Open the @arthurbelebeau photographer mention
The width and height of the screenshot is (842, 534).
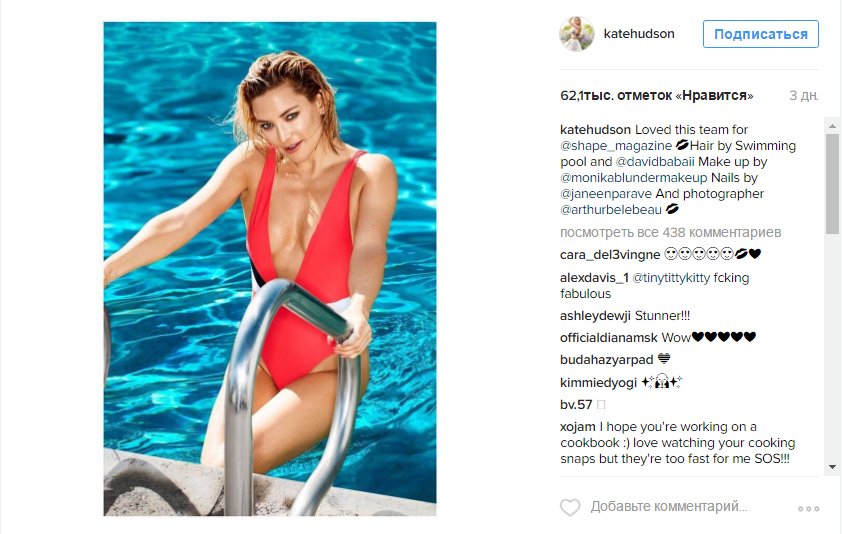tap(611, 210)
